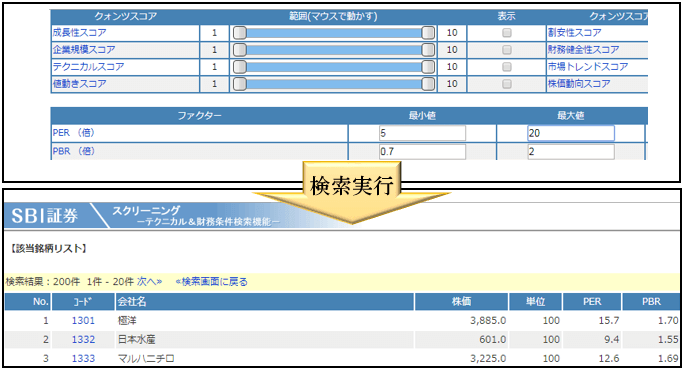Grab the left handle of テクニカルスコア slider
The height and width of the screenshot is (373, 684).
coord(239,67)
